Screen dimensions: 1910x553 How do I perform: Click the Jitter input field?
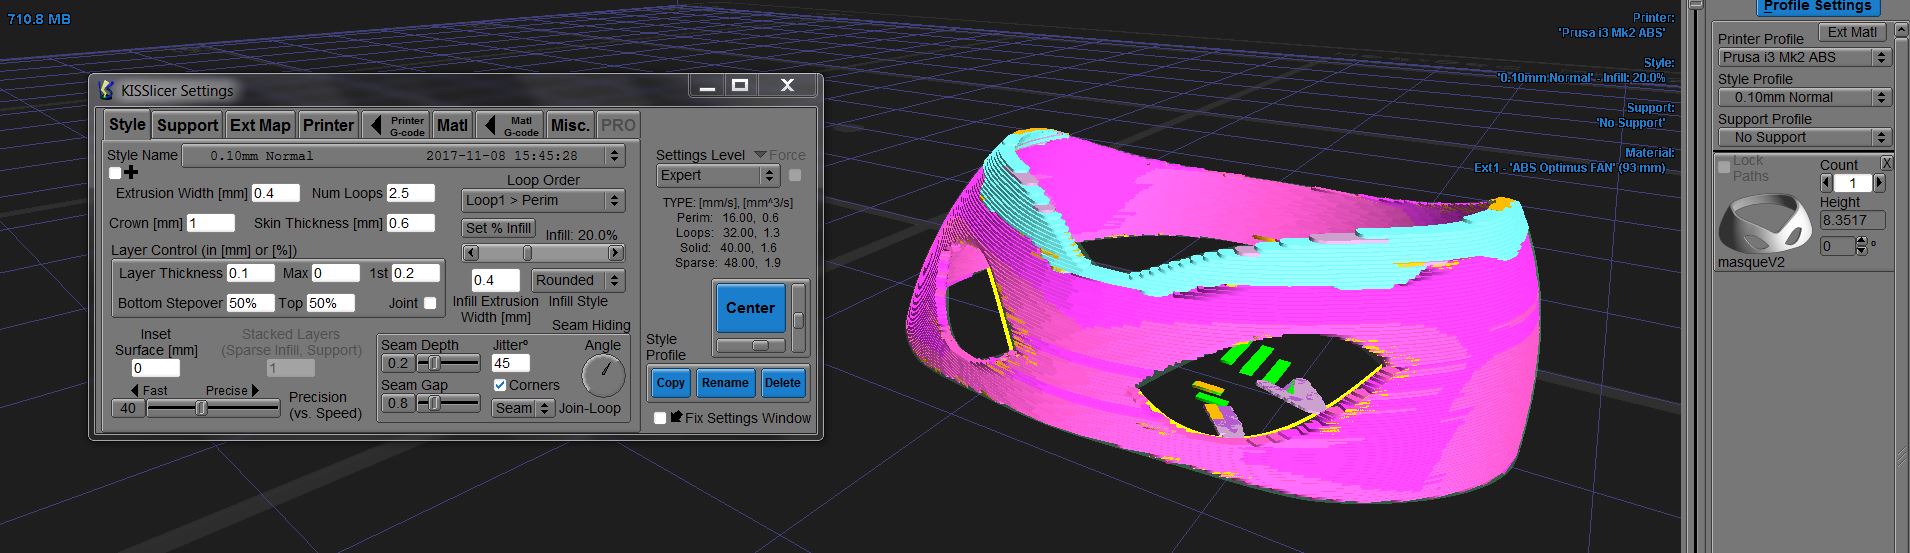point(510,364)
